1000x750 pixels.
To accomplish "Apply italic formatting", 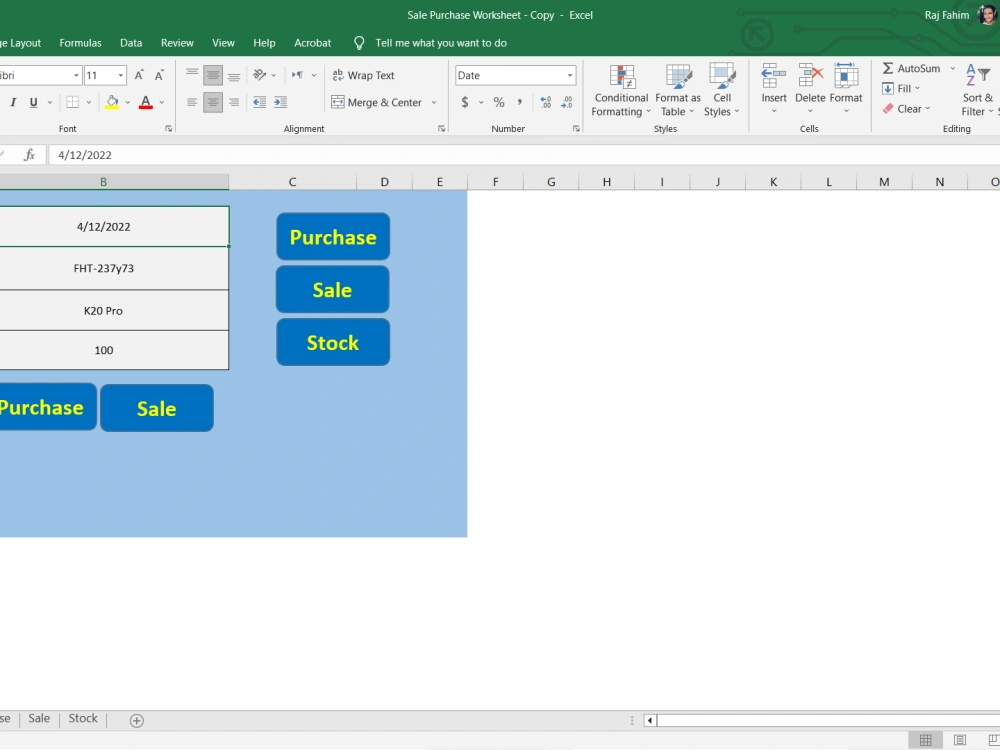I will tap(13, 102).
